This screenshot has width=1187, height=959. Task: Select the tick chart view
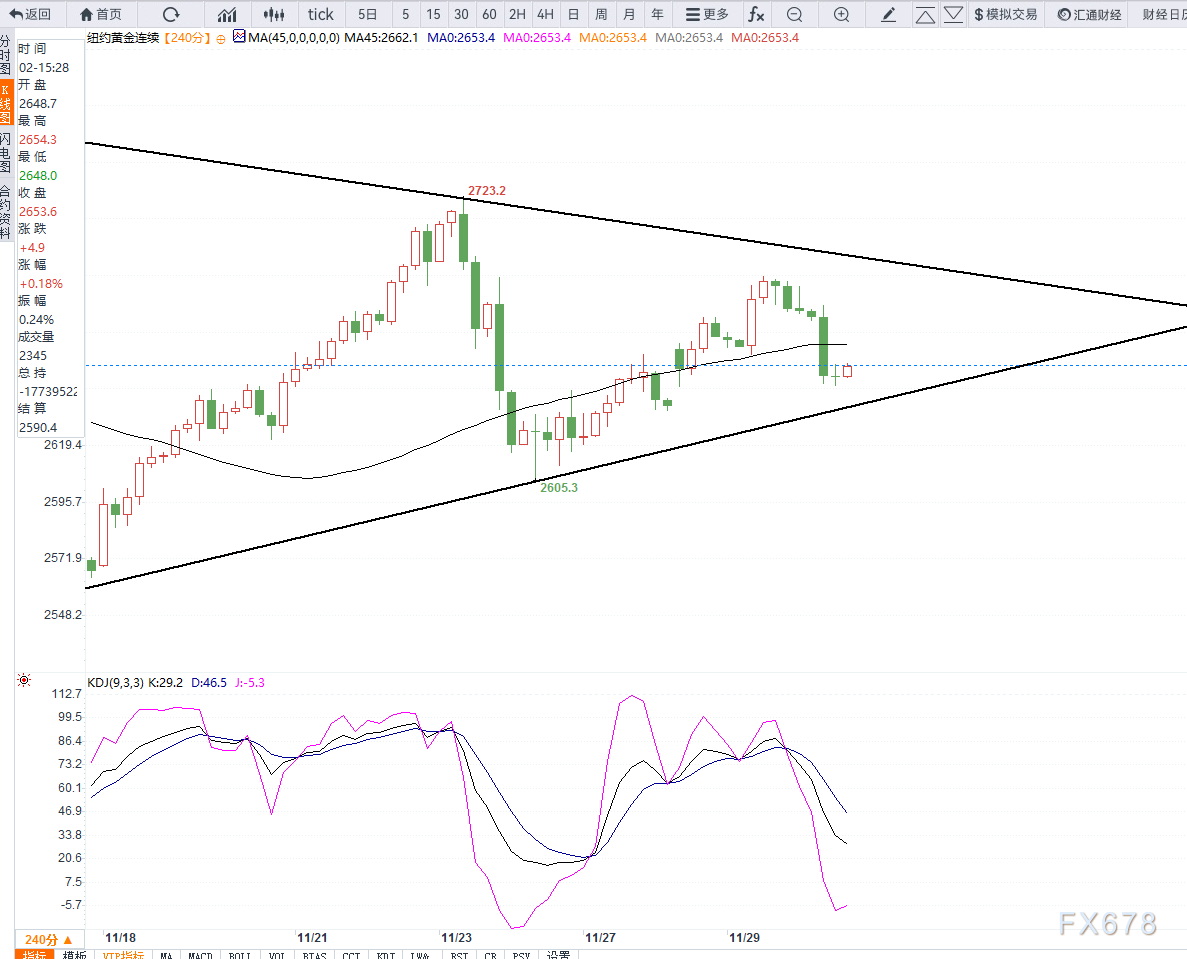tap(321, 14)
